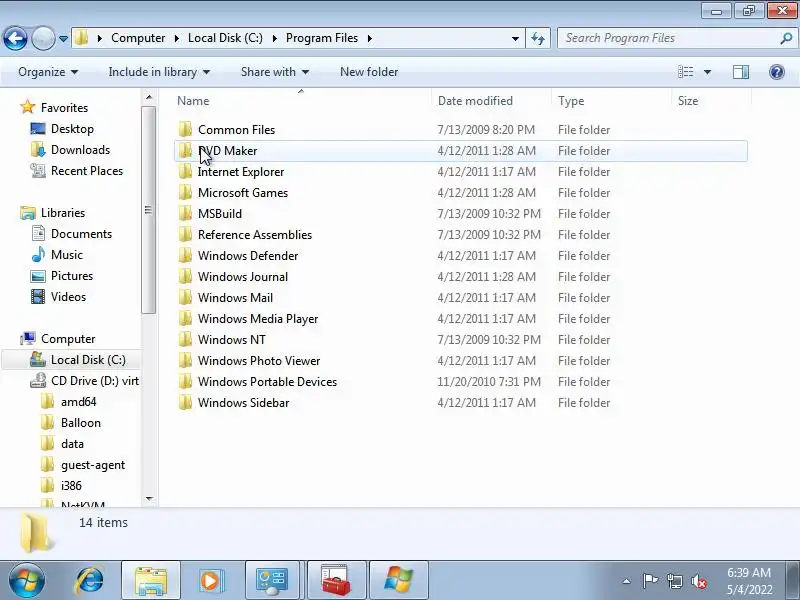The height and width of the screenshot is (600, 800).
Task: Select the Windows Defender folder icon
Action: tap(185, 256)
